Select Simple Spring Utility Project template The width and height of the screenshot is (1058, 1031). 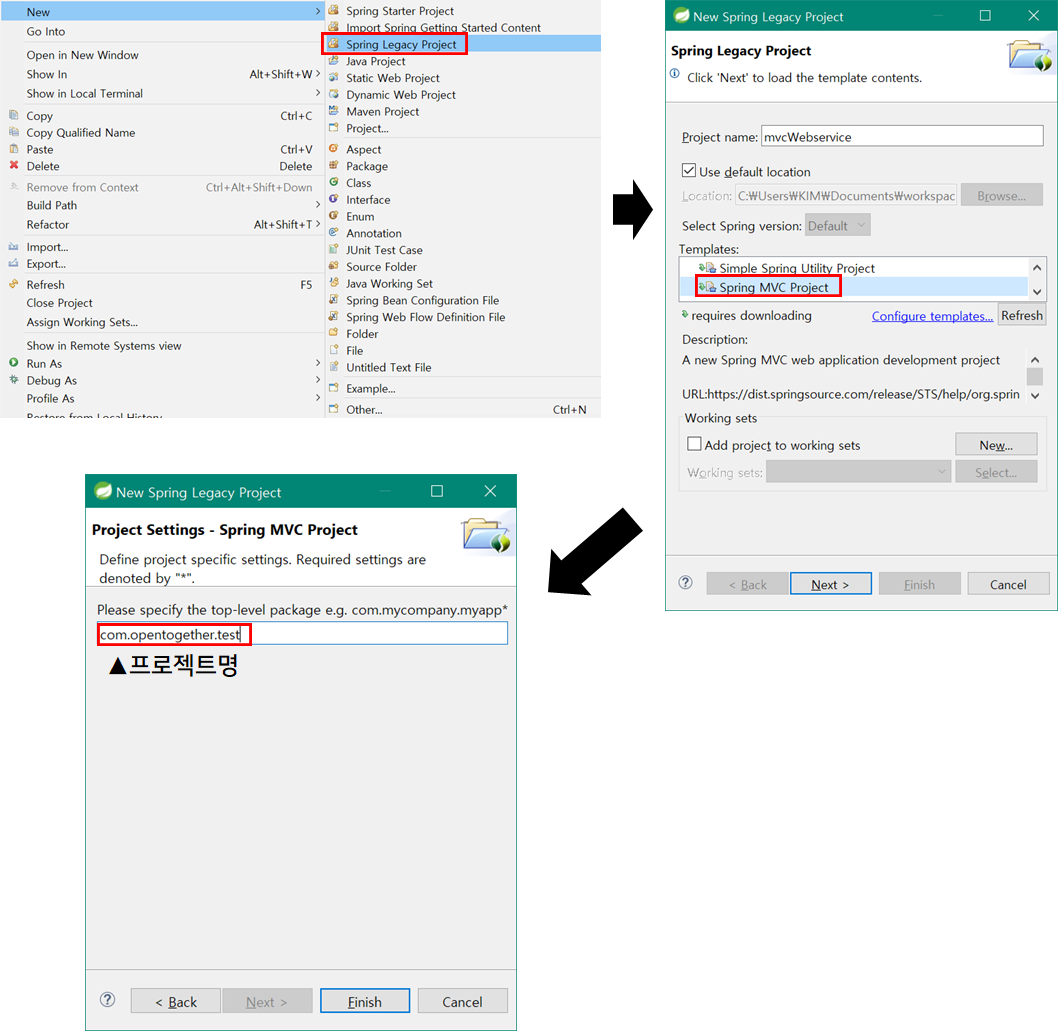click(796, 268)
